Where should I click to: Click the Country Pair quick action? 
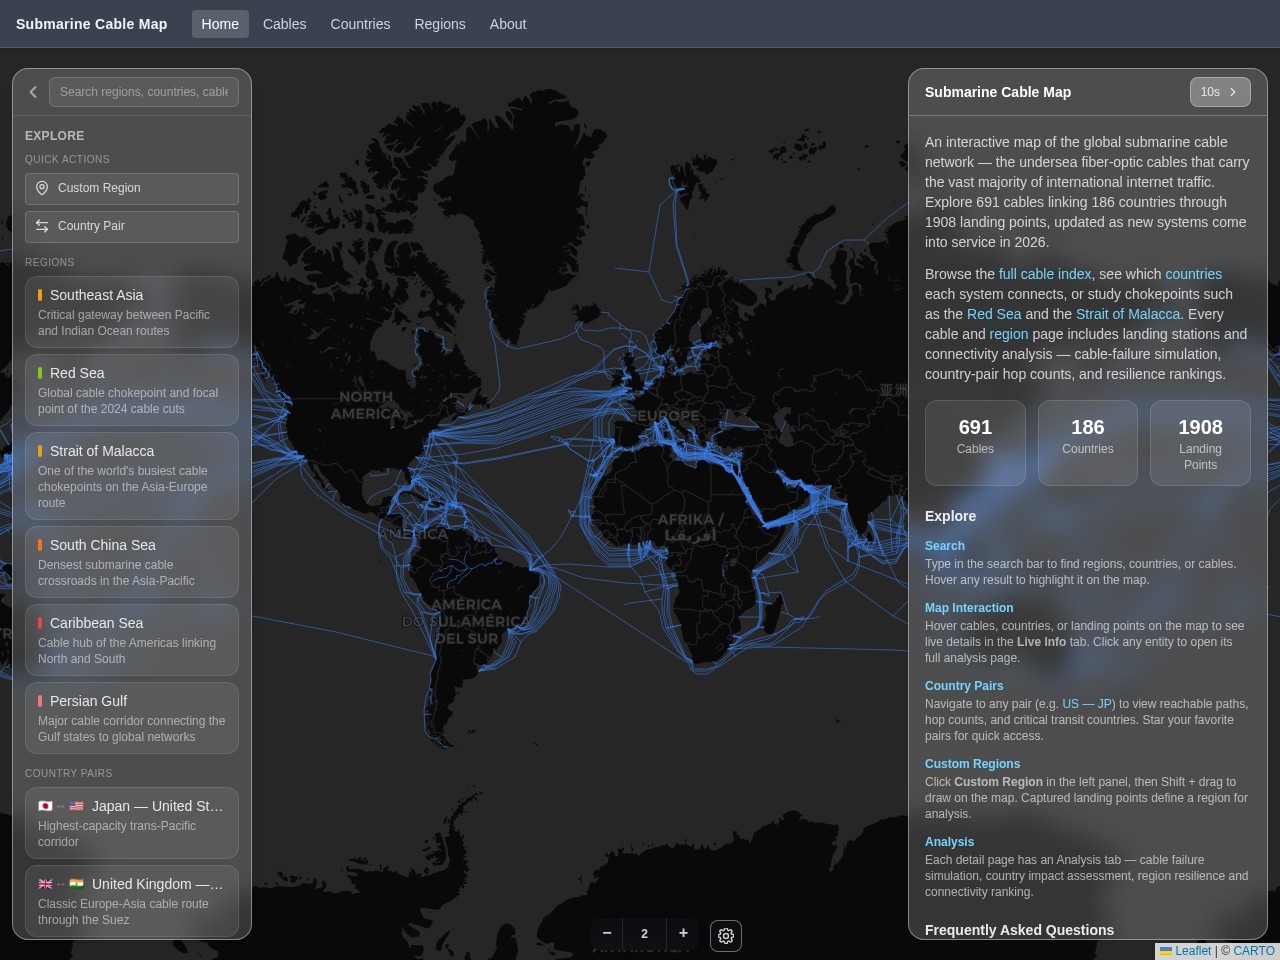132,226
